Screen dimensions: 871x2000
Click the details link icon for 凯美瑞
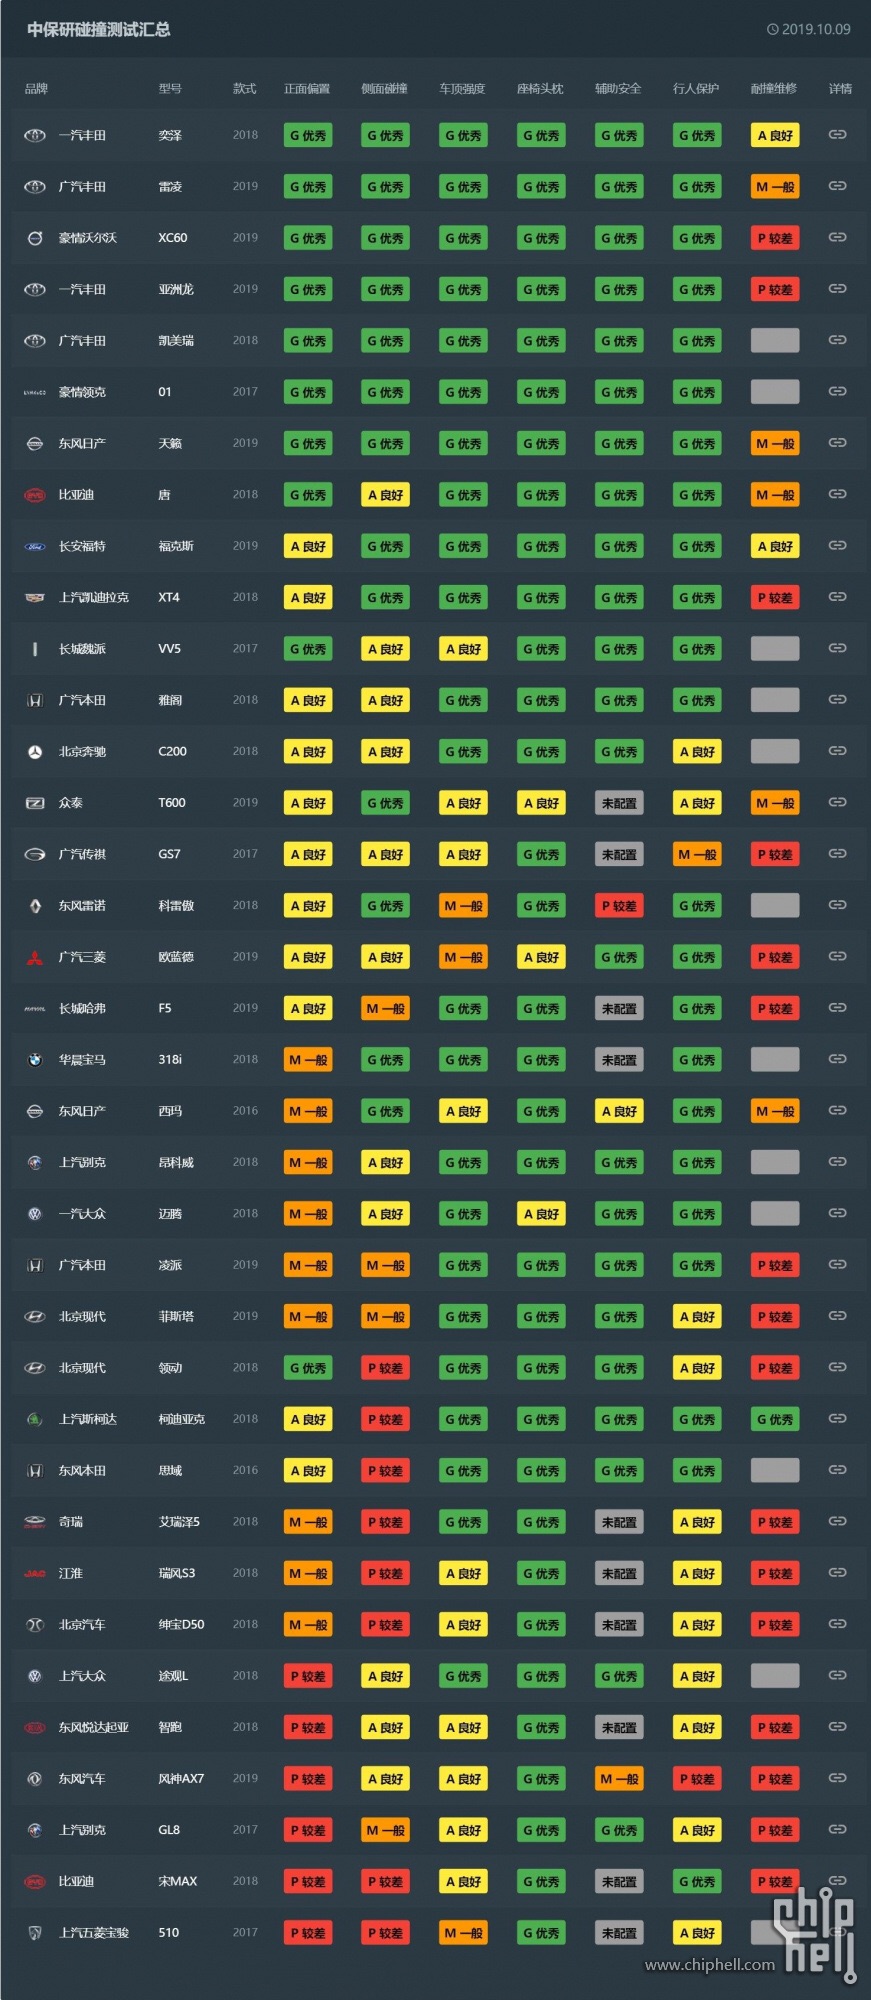click(x=838, y=340)
